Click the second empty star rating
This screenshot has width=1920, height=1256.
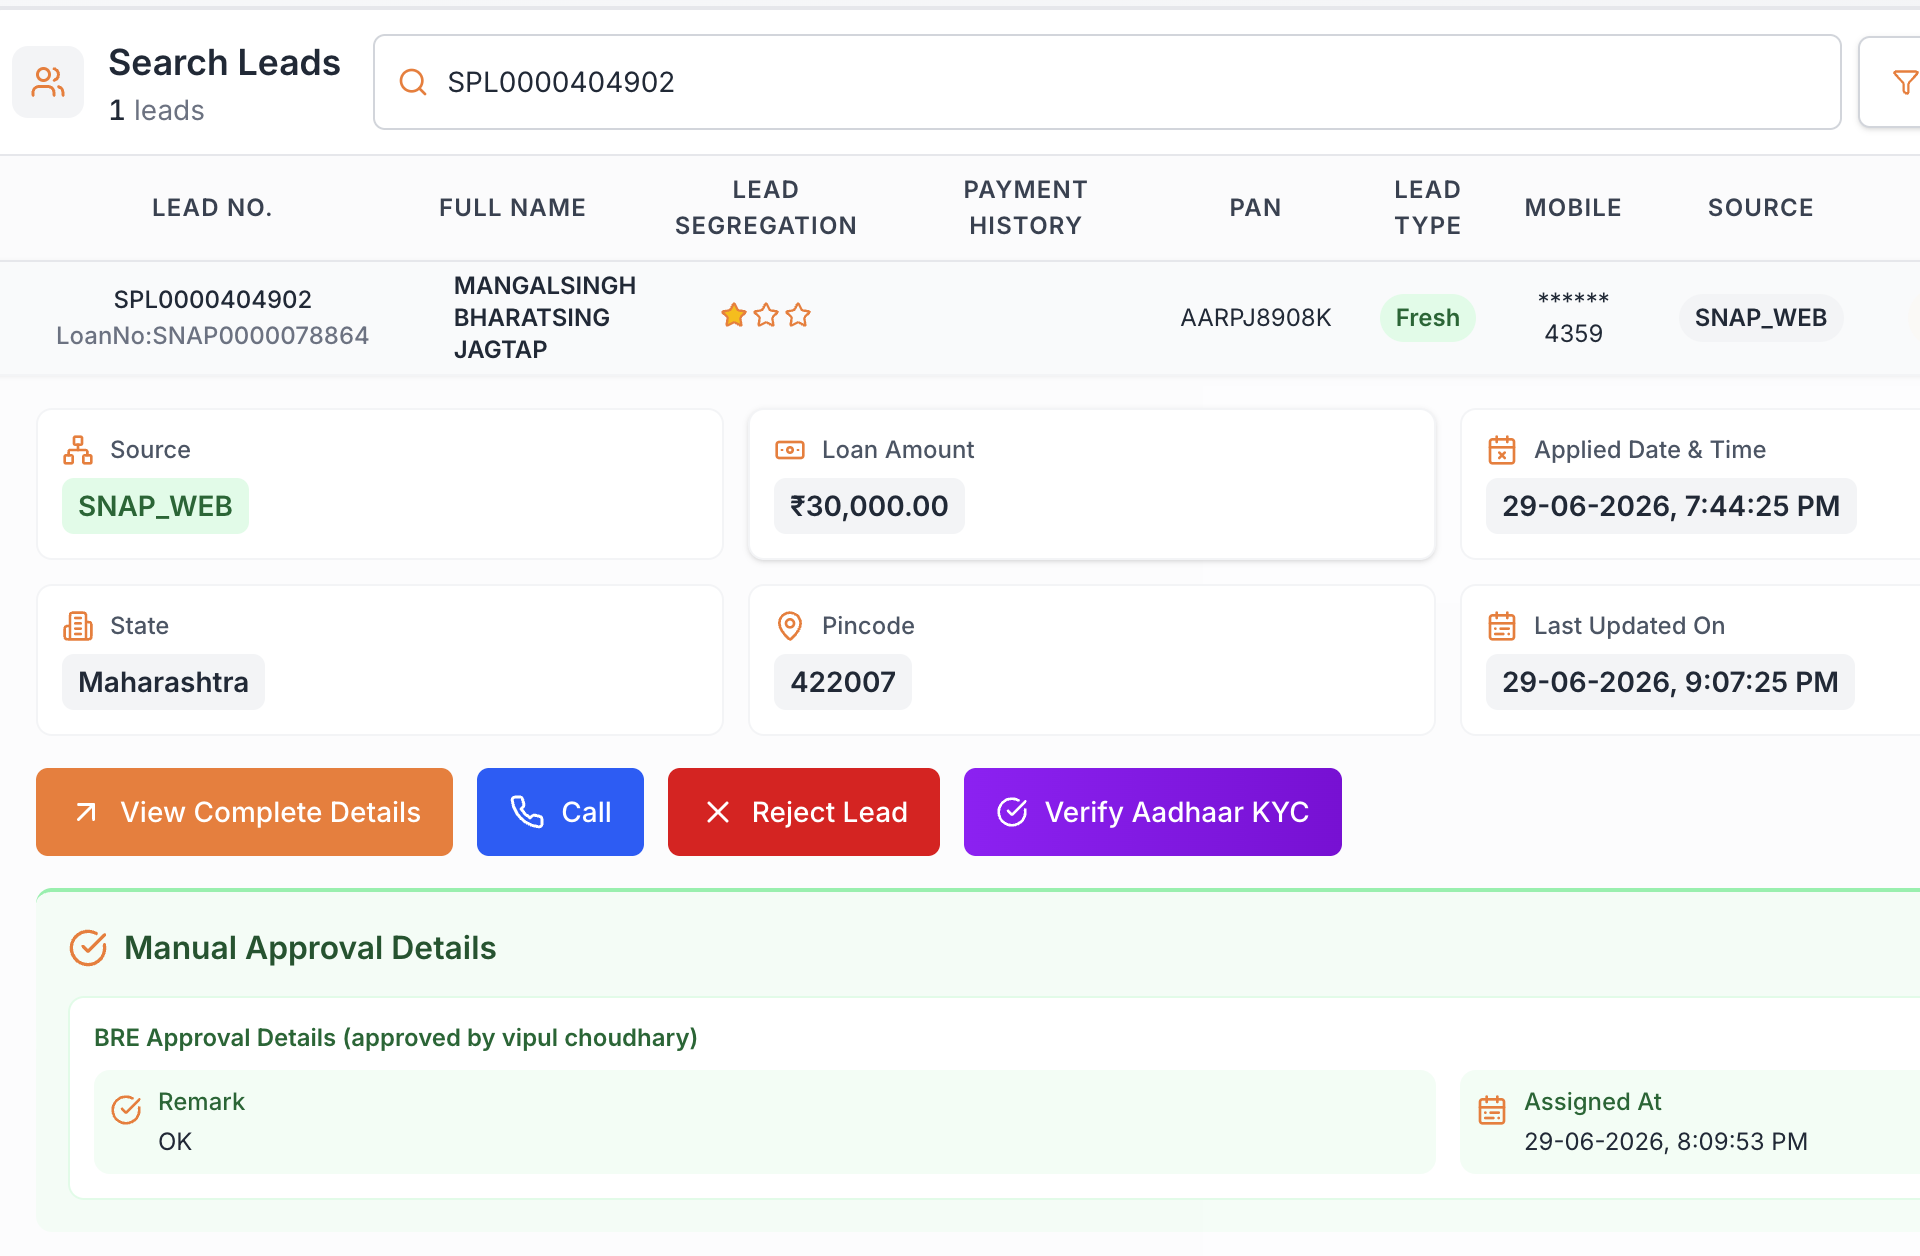[x=766, y=316]
